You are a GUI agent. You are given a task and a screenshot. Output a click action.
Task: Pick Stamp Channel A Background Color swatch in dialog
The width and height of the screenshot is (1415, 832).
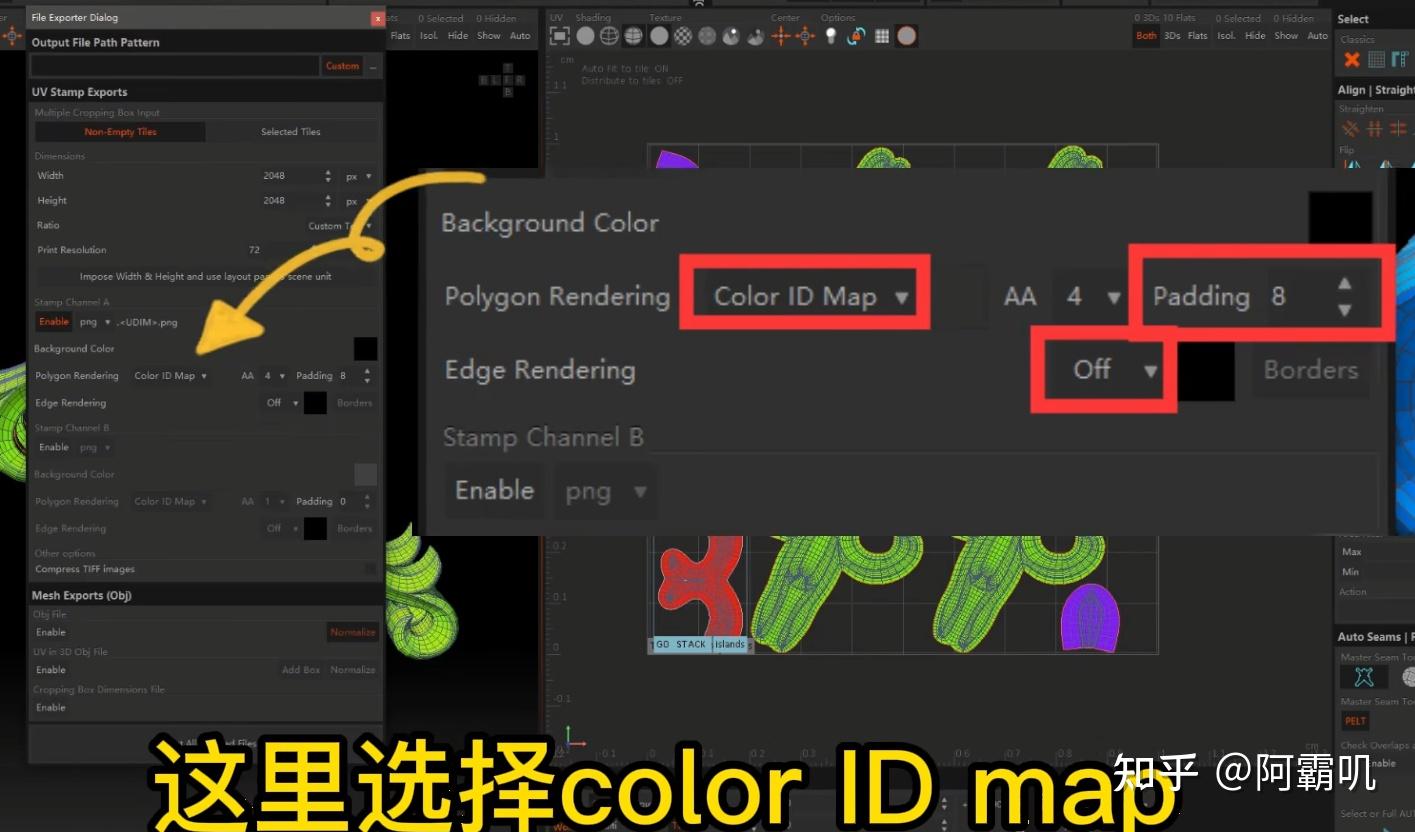pyautogui.click(x=365, y=349)
